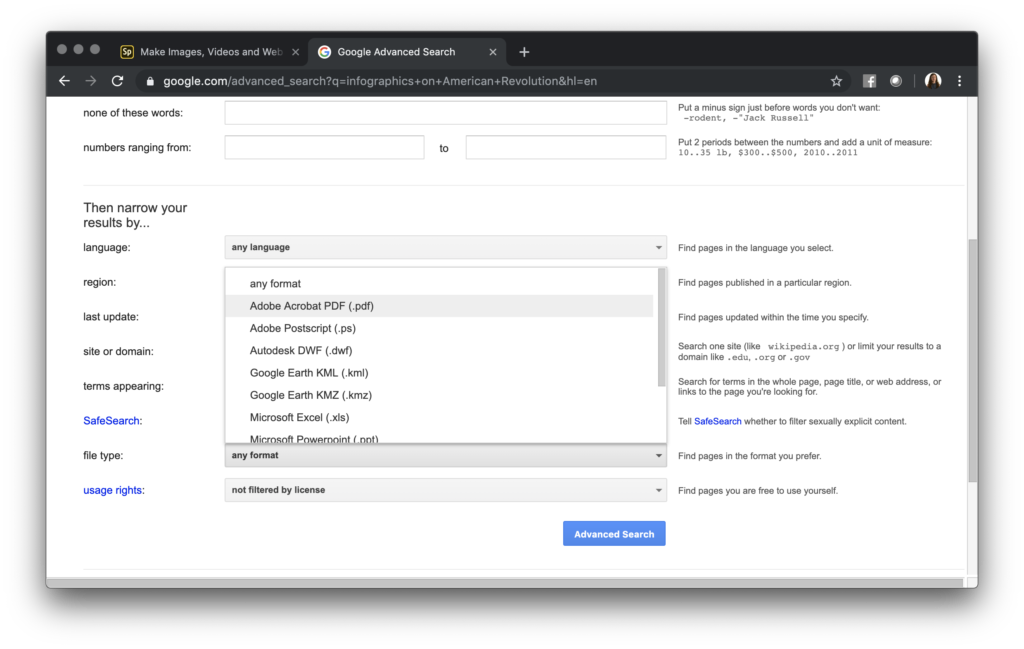Open the file type dropdown arrow

658,456
